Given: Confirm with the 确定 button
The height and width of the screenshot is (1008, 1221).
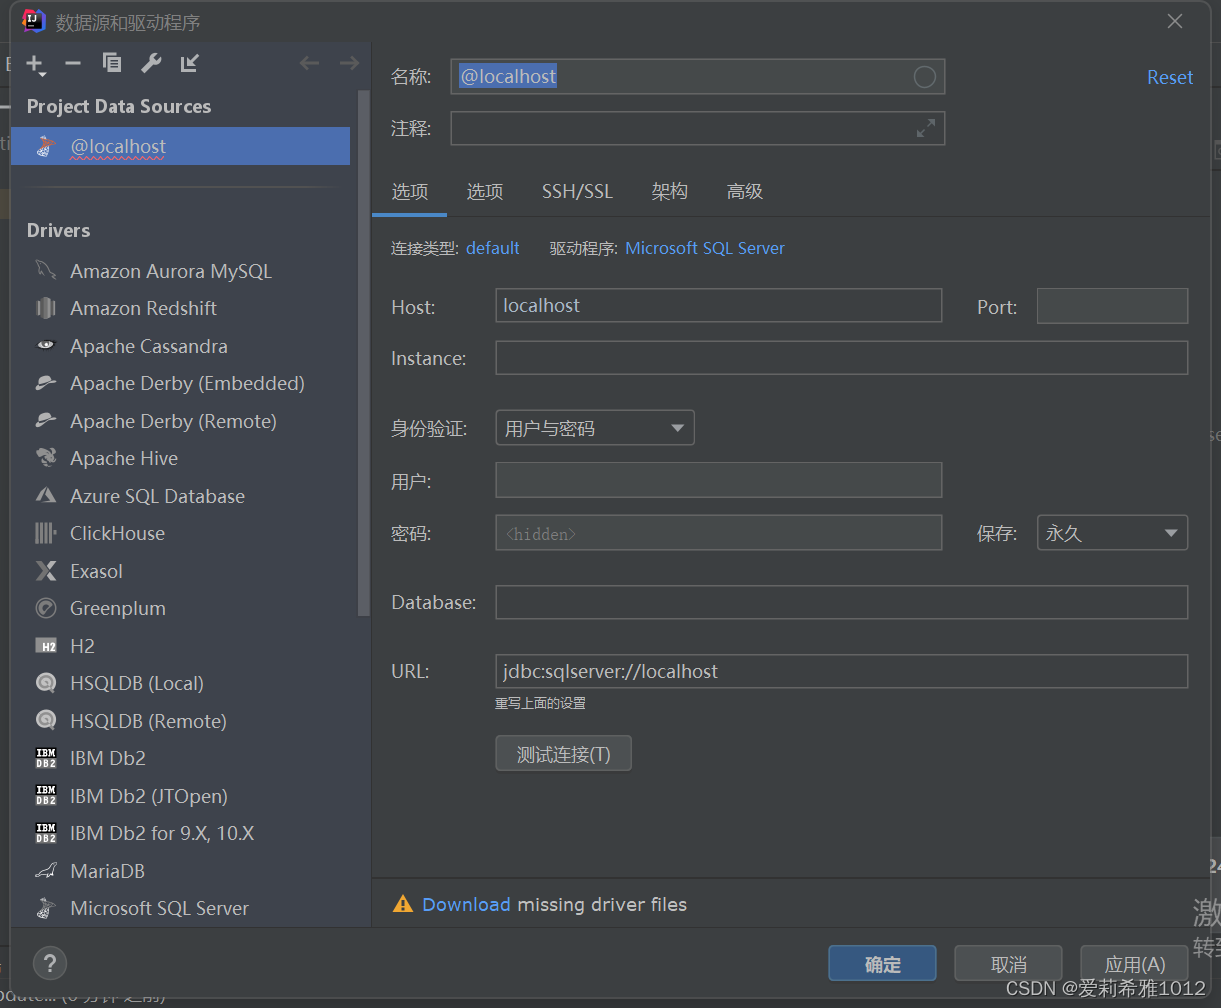Looking at the screenshot, I should pos(883,964).
